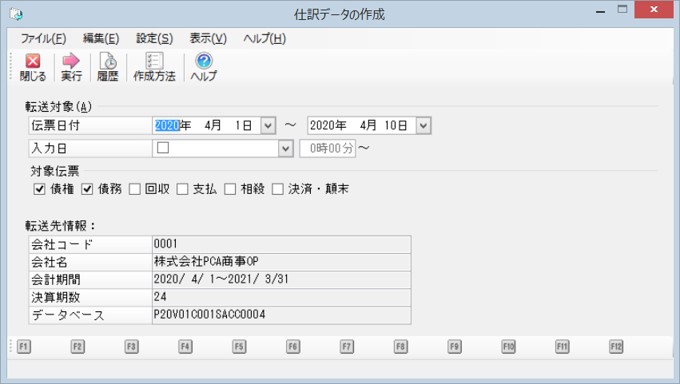
Task: Uncheck the 債権 checkbox
Action: 39,189
